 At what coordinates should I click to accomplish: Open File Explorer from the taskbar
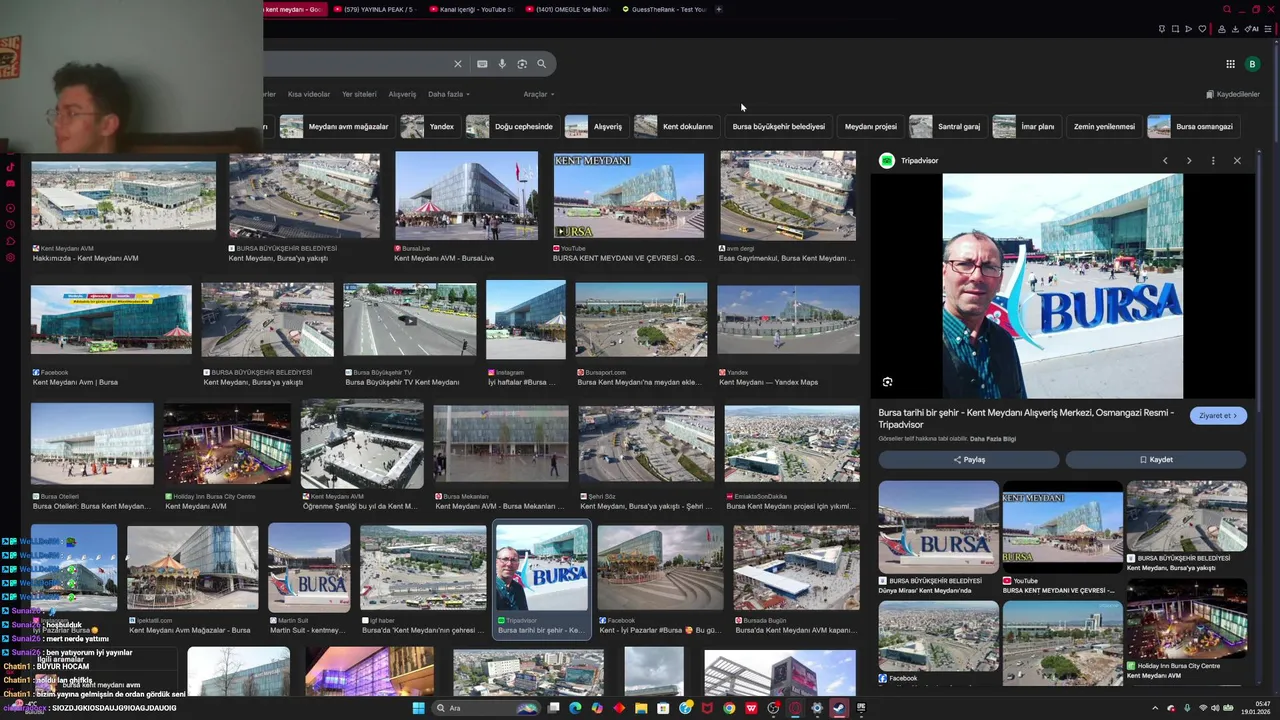641,708
